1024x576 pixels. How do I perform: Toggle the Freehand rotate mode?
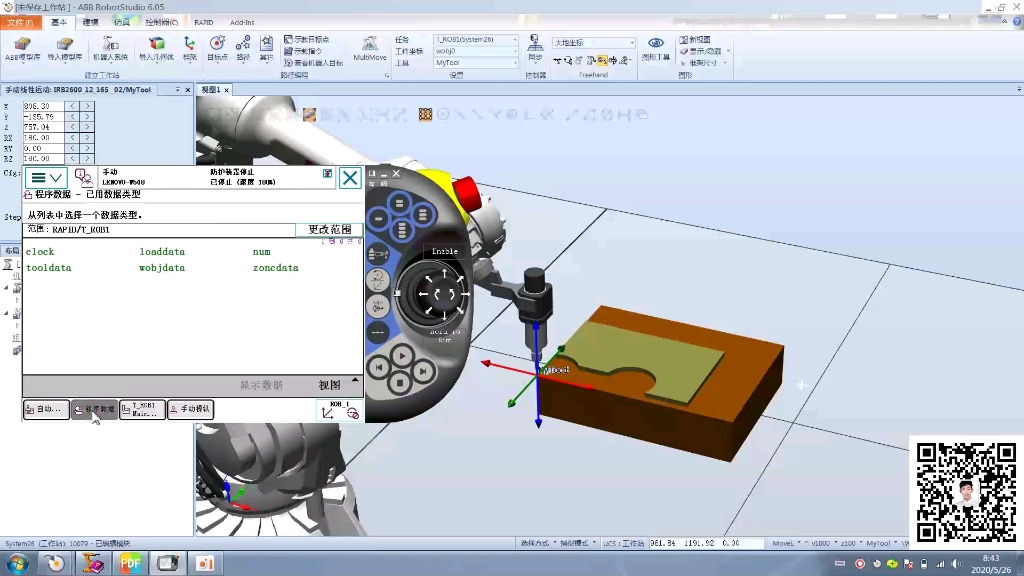(569, 61)
